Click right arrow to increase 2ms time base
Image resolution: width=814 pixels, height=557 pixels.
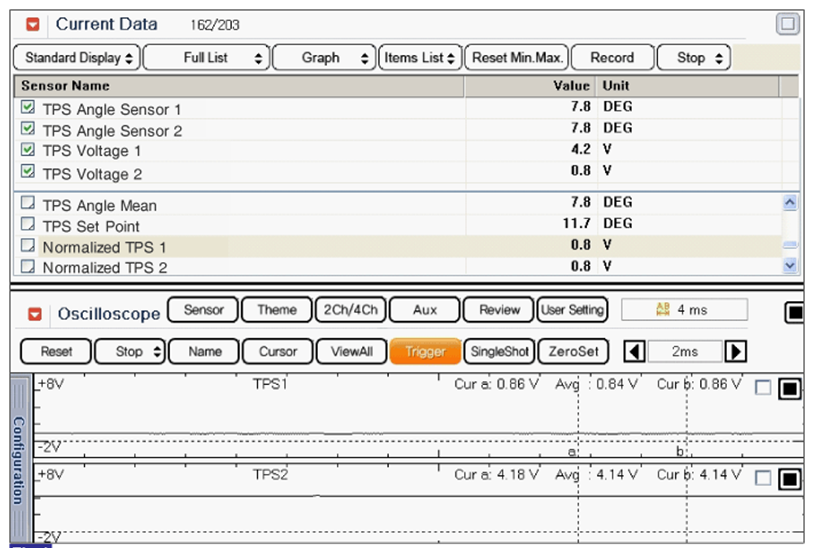coord(735,351)
